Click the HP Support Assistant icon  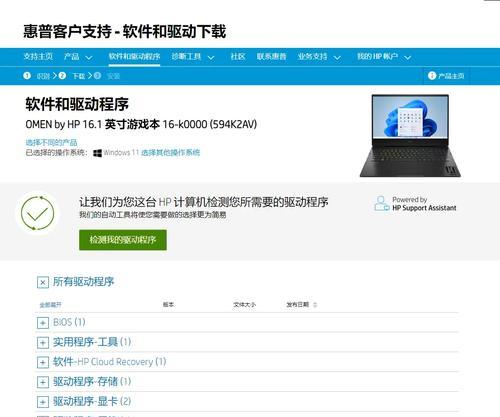point(381,203)
